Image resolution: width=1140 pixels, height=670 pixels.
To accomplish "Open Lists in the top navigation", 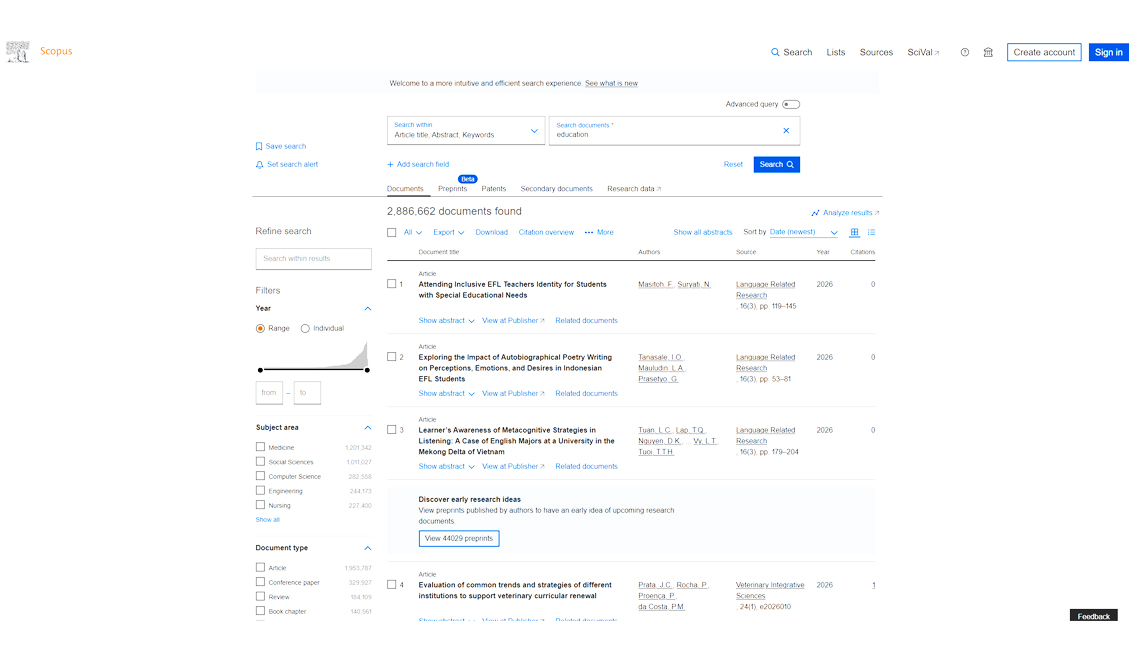I will [x=836, y=52].
